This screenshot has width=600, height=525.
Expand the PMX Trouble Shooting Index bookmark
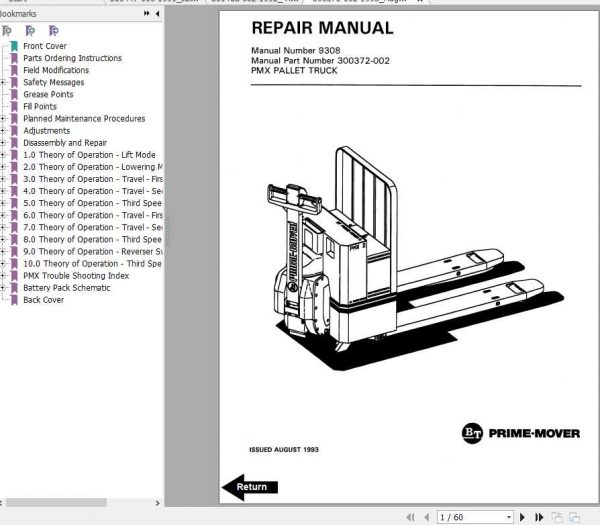pyautogui.click(x=2, y=276)
